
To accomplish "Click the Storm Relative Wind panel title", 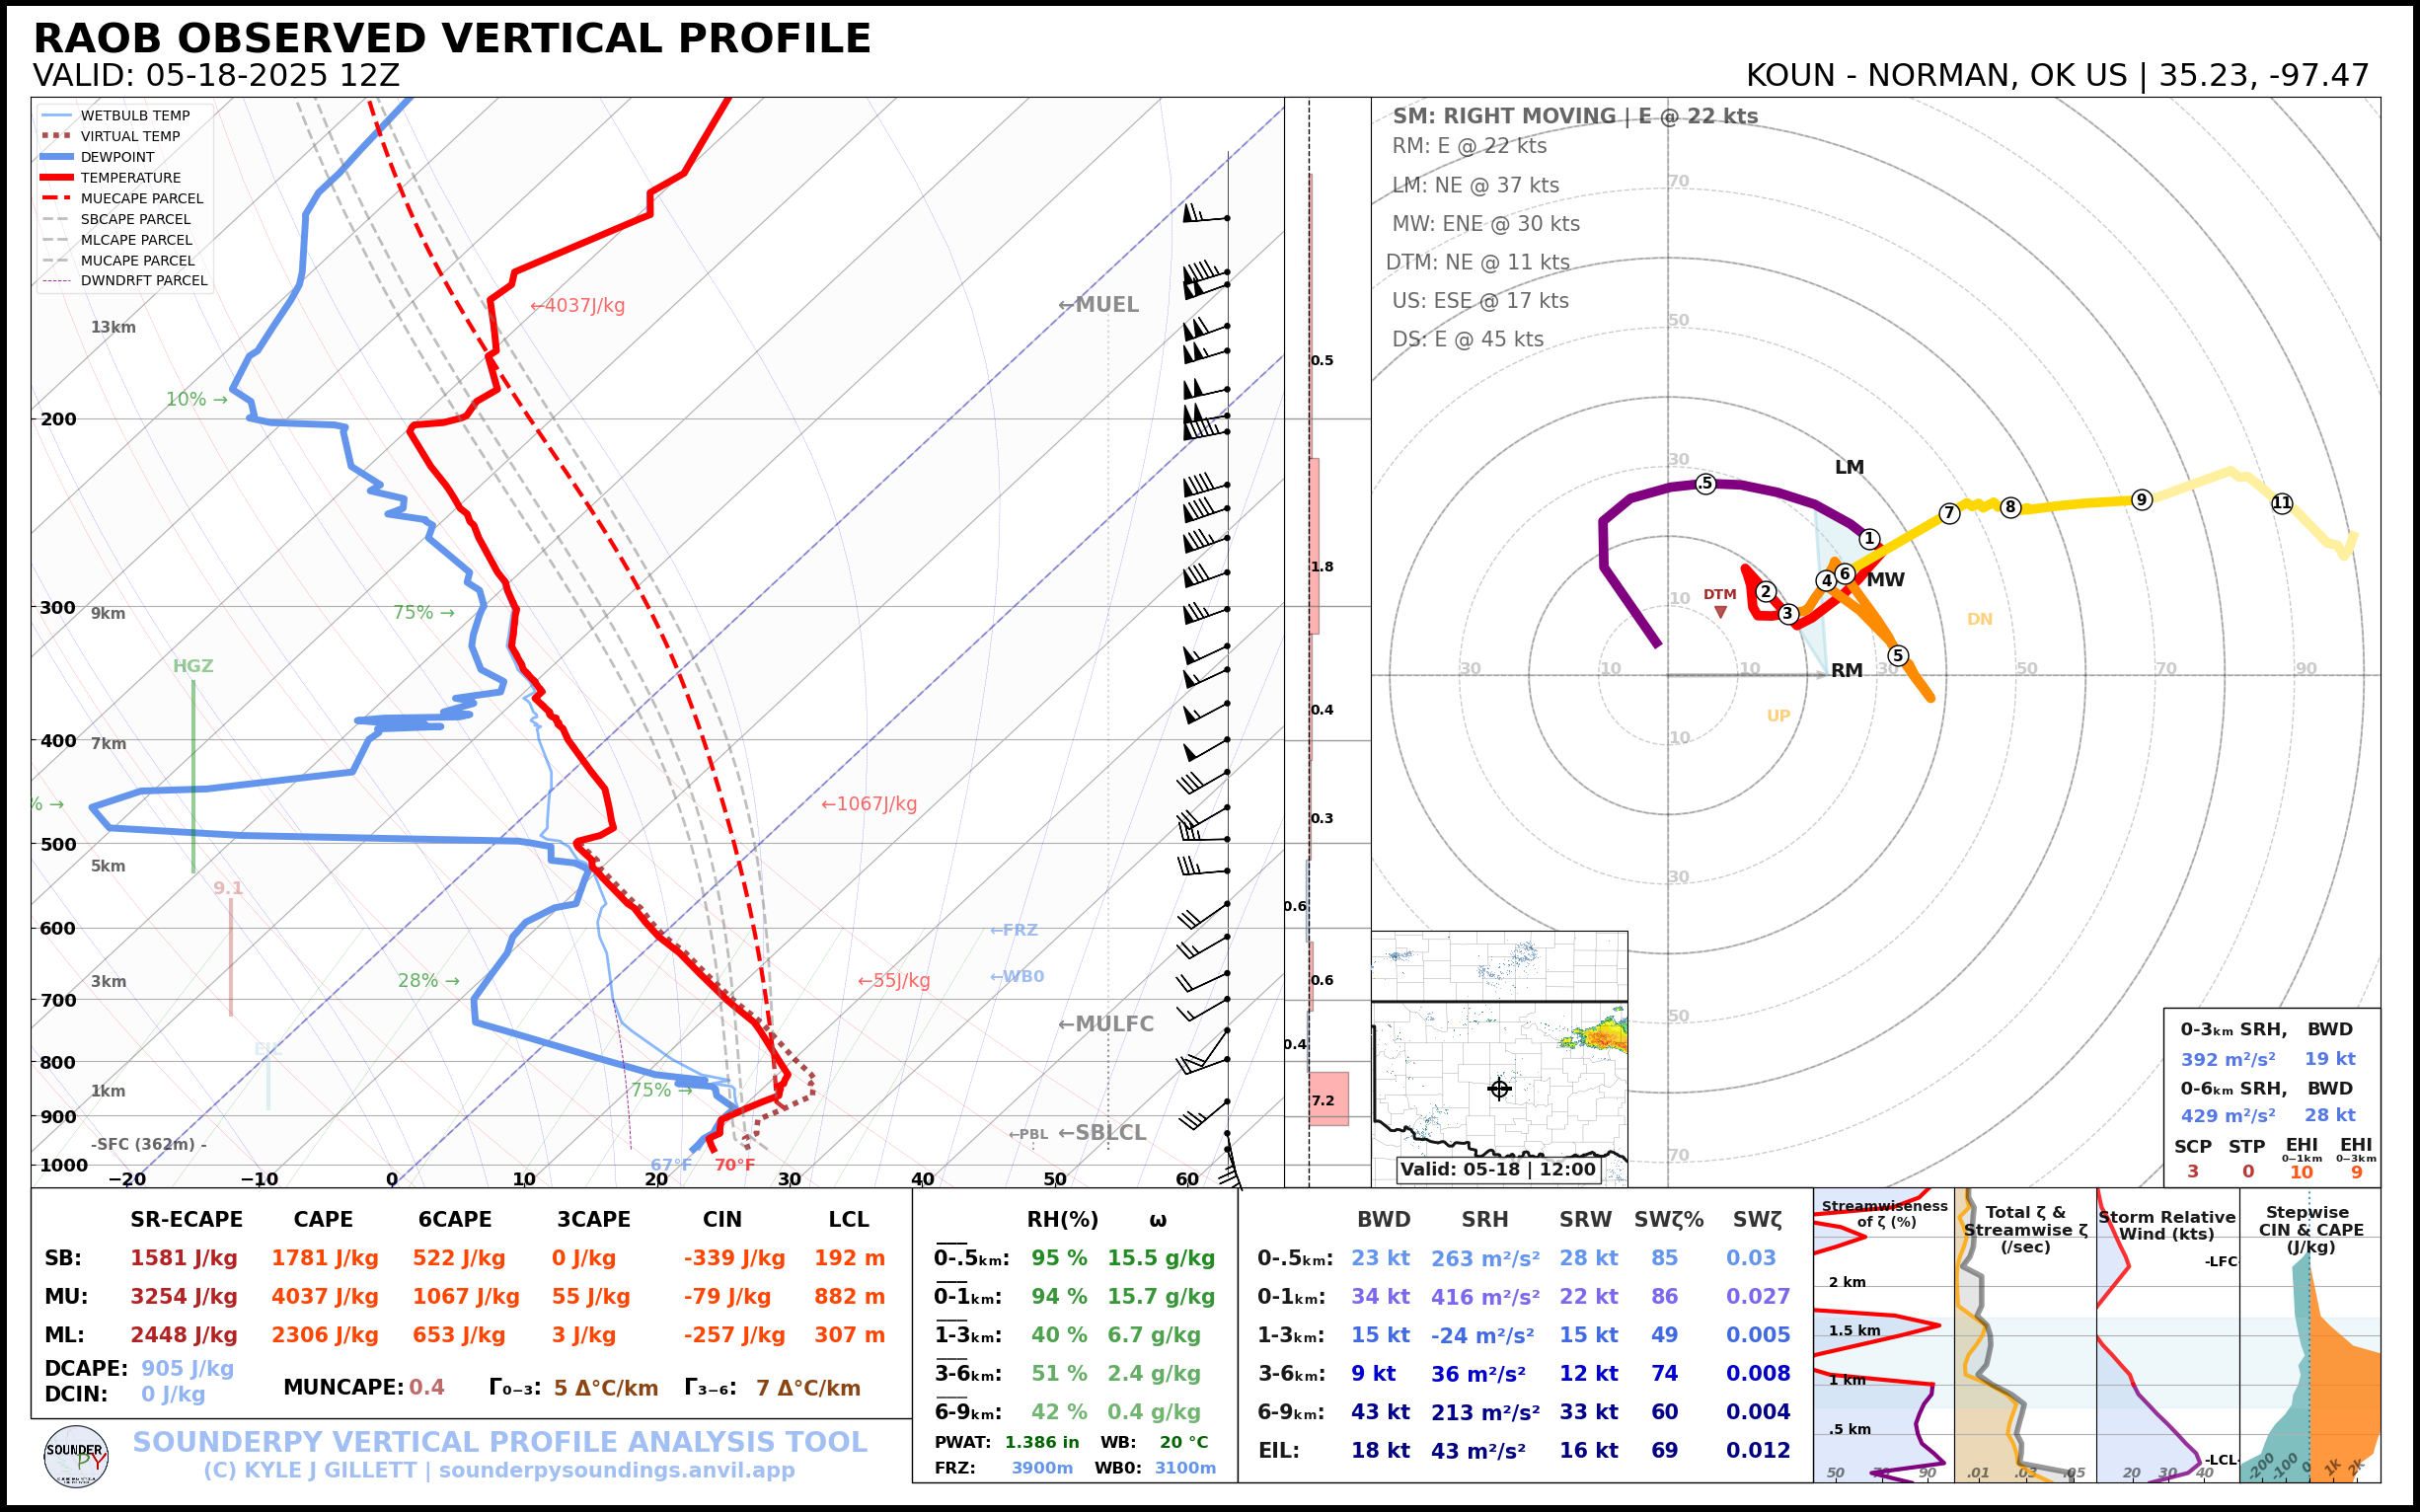I will (x=2166, y=1225).
